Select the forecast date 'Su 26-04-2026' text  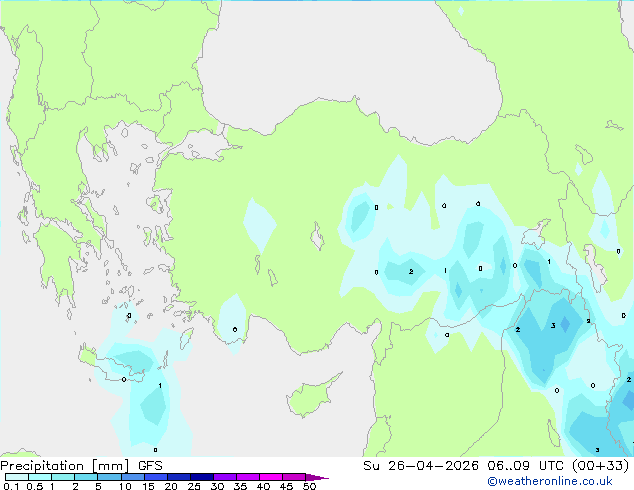[421, 466]
